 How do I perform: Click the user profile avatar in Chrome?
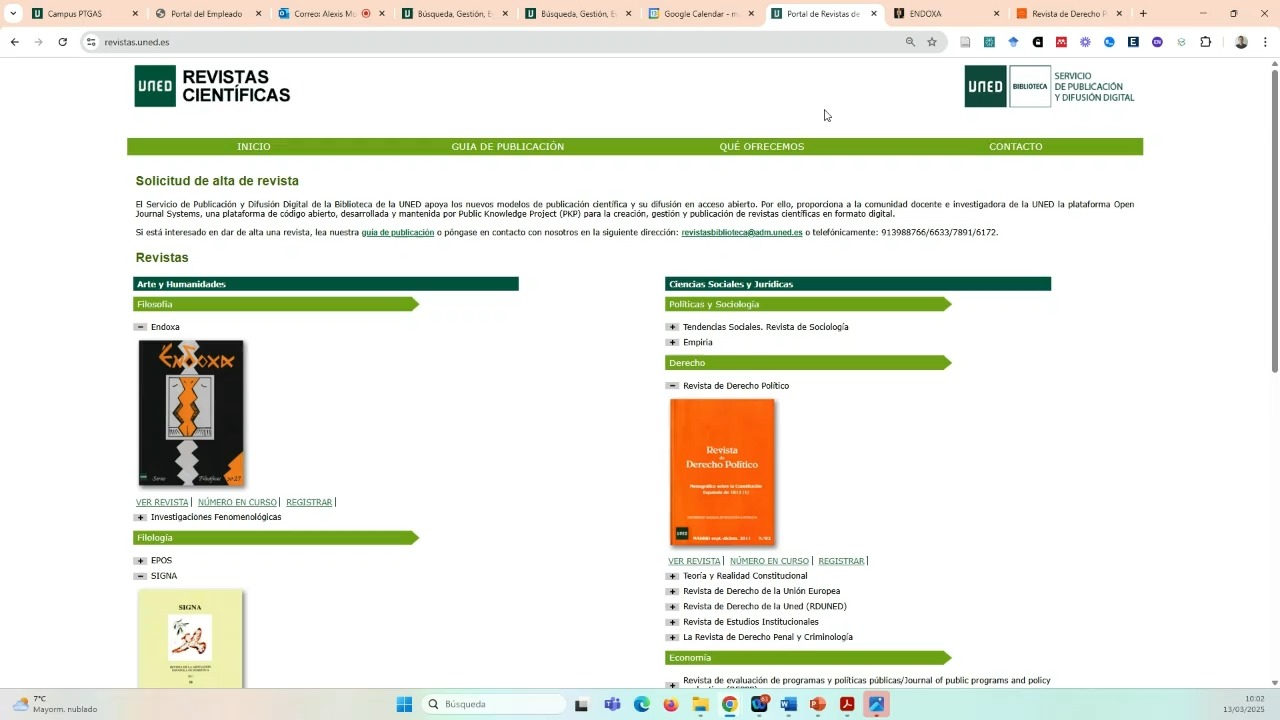[x=1241, y=42]
